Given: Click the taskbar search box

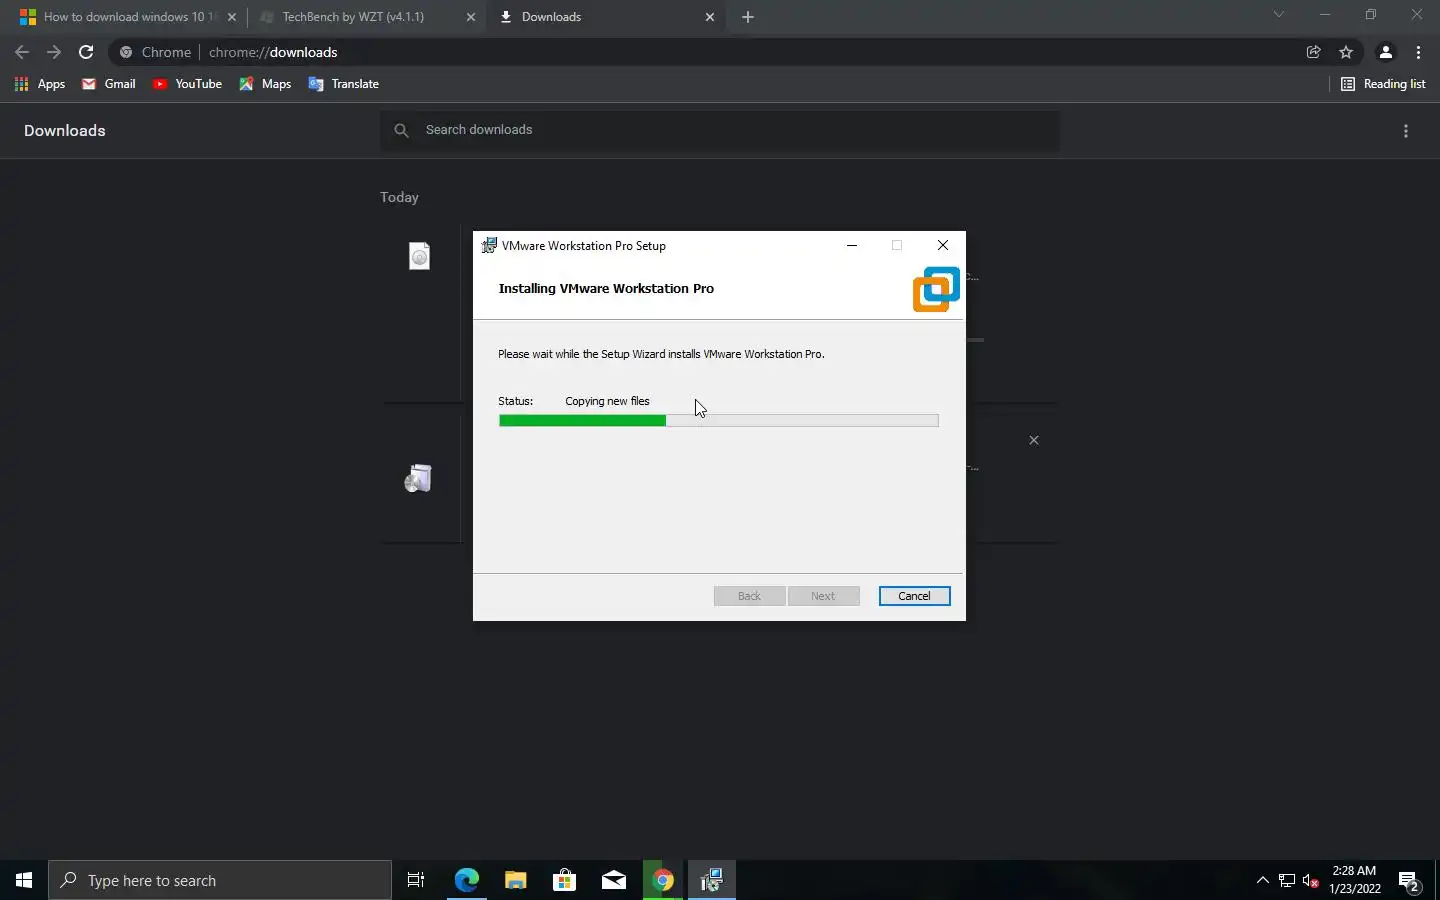Looking at the screenshot, I should tap(220, 880).
